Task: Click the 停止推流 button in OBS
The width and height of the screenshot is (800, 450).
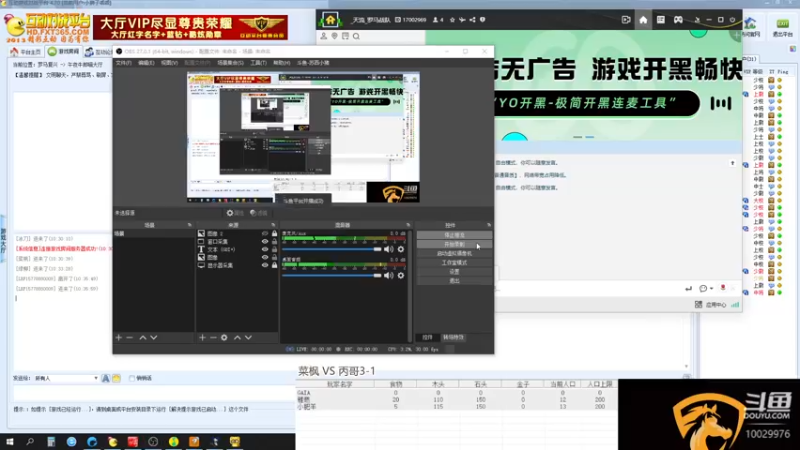Action: coord(454,235)
